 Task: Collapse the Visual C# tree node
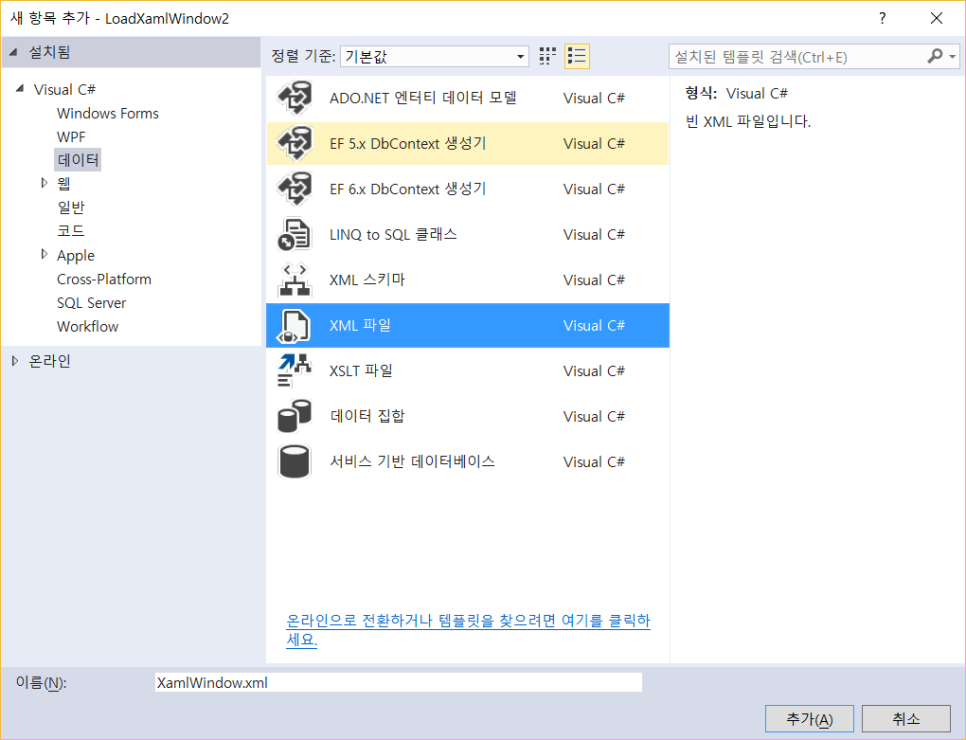click(x=20, y=89)
